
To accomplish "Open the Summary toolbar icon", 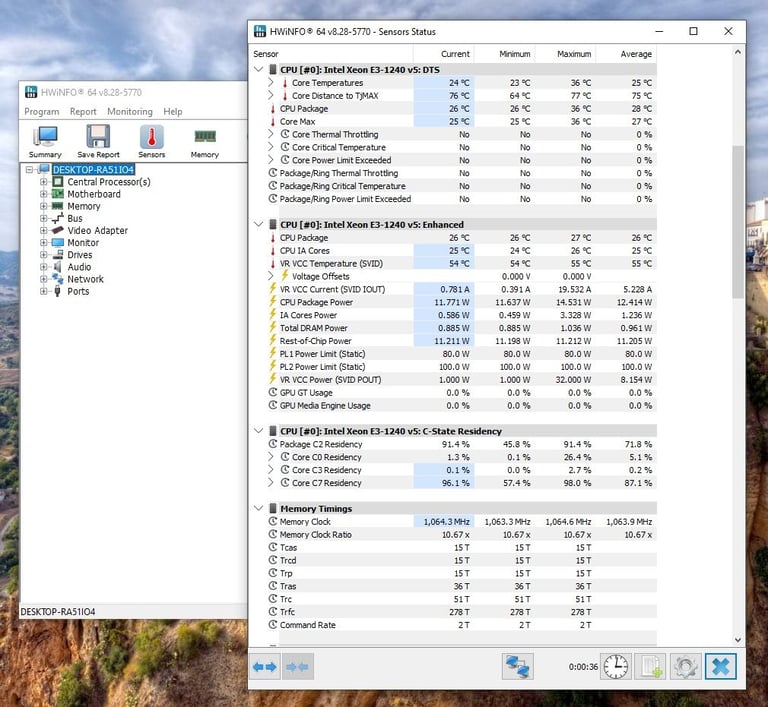I will (45, 142).
